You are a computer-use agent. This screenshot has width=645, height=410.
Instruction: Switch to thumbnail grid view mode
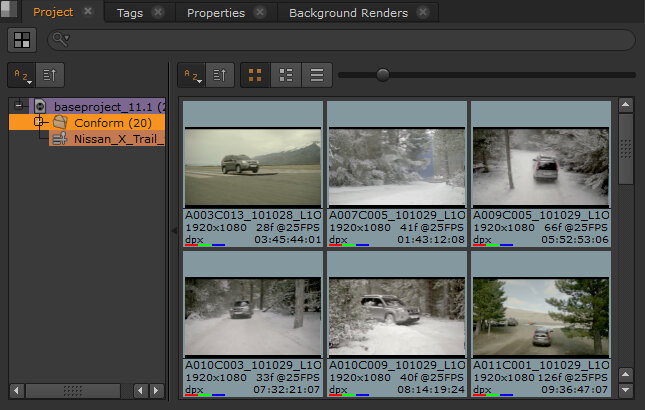click(256, 75)
